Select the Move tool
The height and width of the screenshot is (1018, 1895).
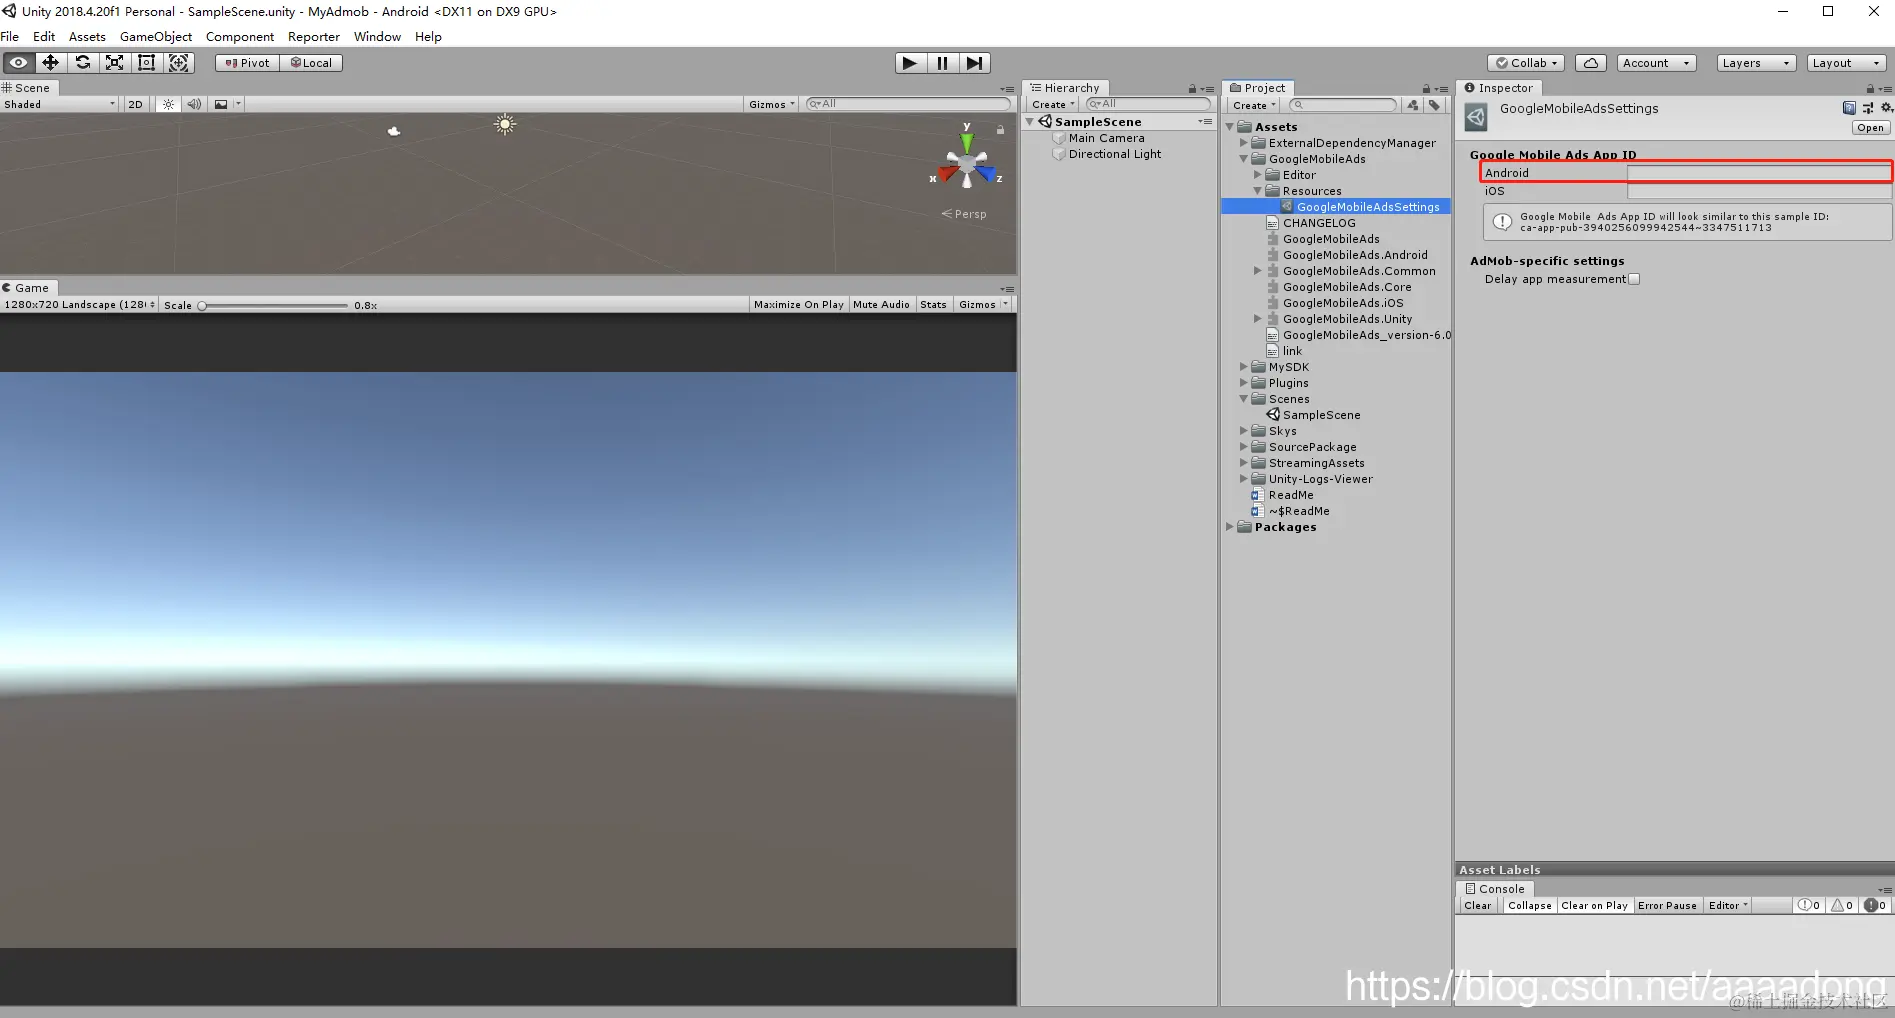click(50, 63)
